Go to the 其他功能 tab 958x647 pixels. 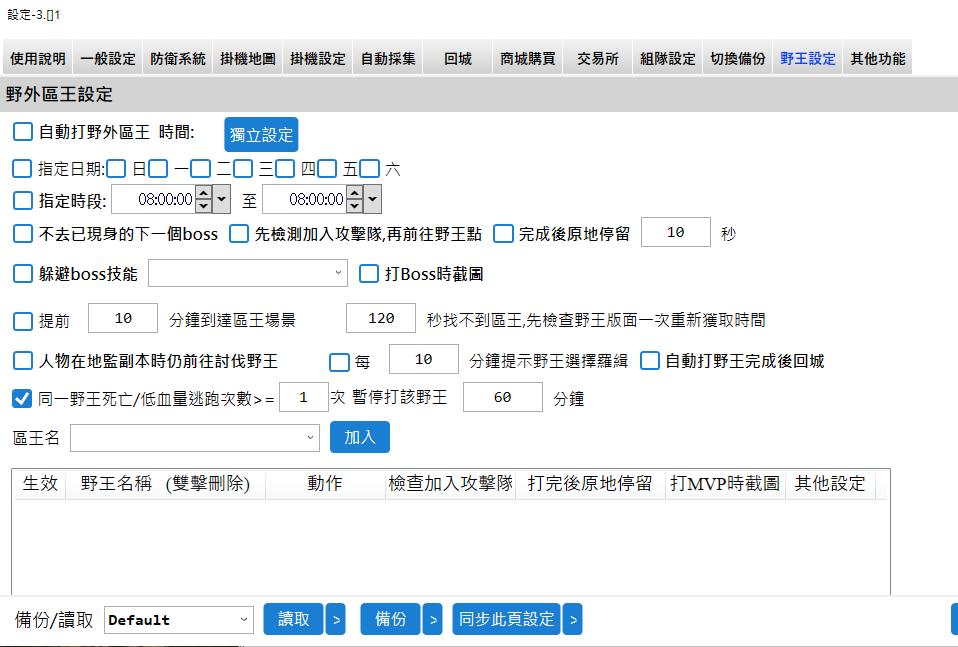[x=877, y=59]
